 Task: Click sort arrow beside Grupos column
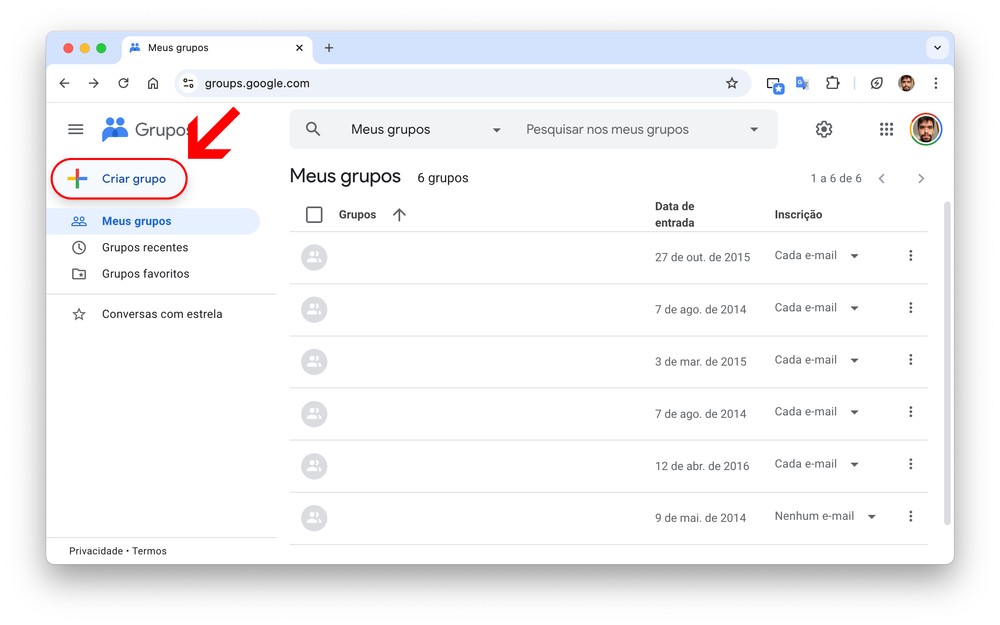[x=399, y=215]
